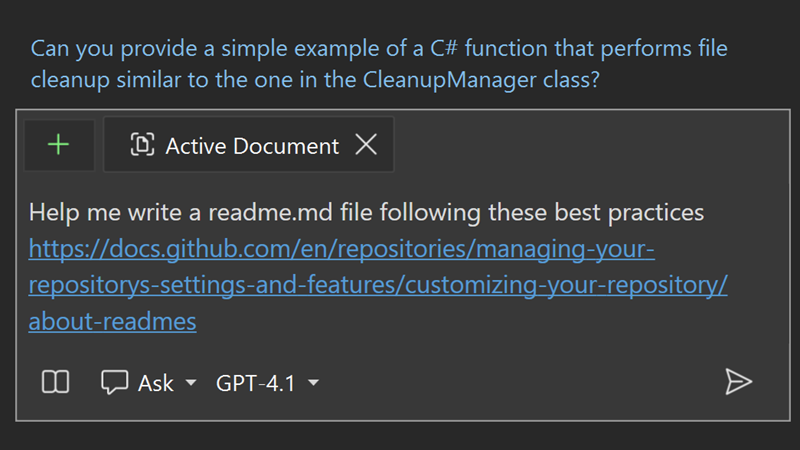800x450 pixels.
Task: Click the GPT-4.1 model label
Action: [x=256, y=383]
